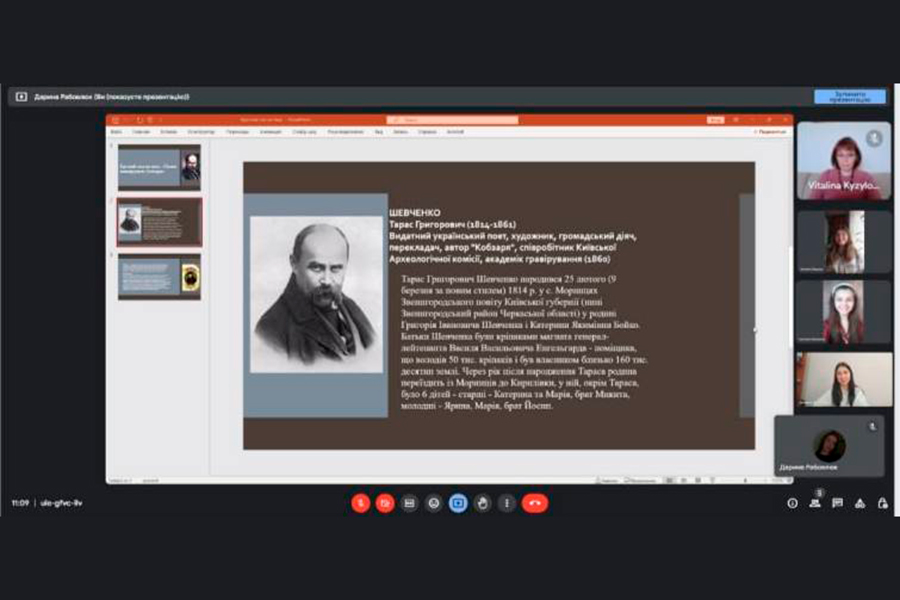Open the Анімація ribbon tab
The height and width of the screenshot is (600, 900).
(x=270, y=132)
